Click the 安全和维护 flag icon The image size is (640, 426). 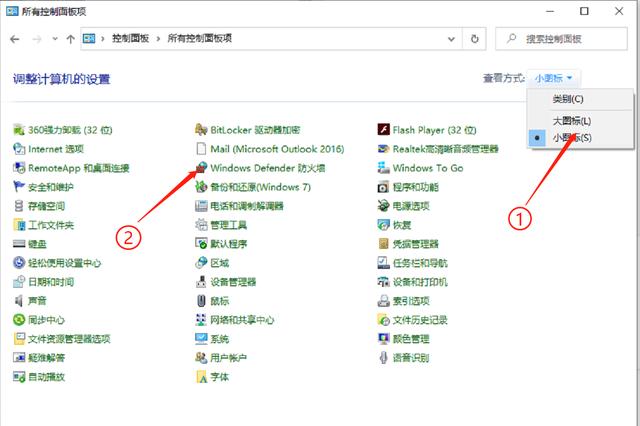point(19,187)
